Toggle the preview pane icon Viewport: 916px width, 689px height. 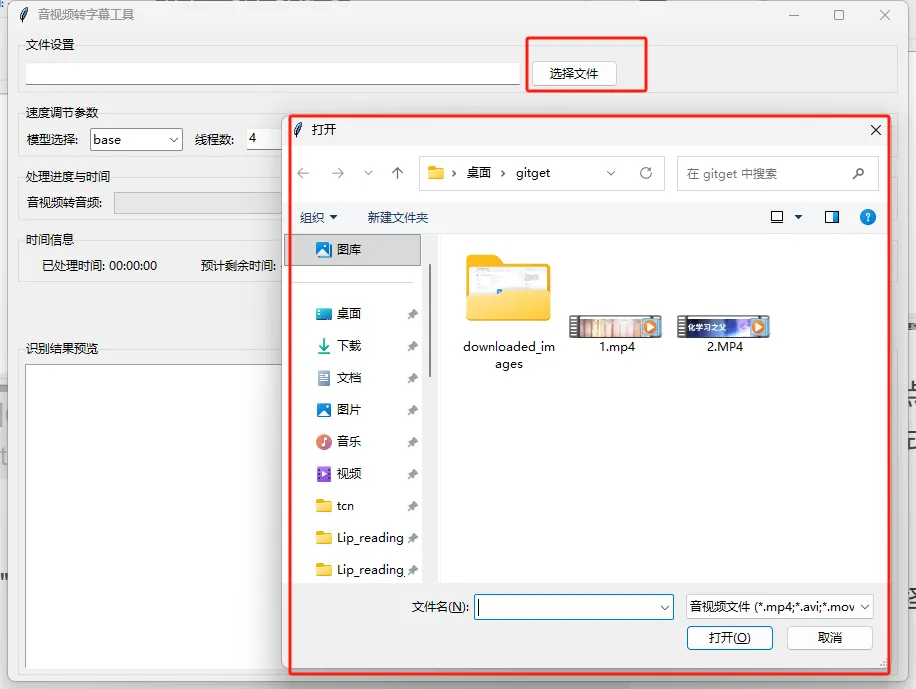point(832,217)
